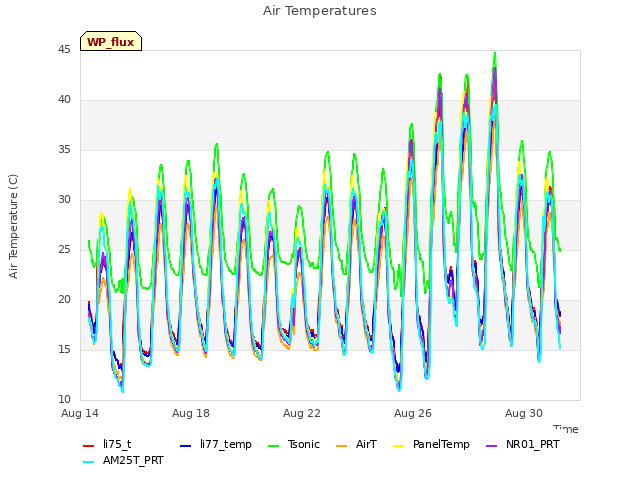Click the Aug 14 x-axis label
The width and height of the screenshot is (640, 480).
click(80, 413)
